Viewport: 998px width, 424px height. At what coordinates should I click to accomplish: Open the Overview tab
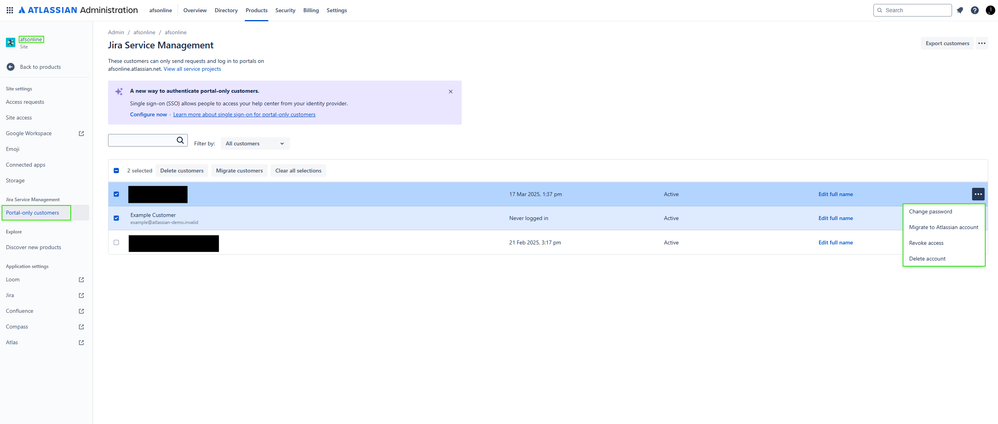point(195,11)
